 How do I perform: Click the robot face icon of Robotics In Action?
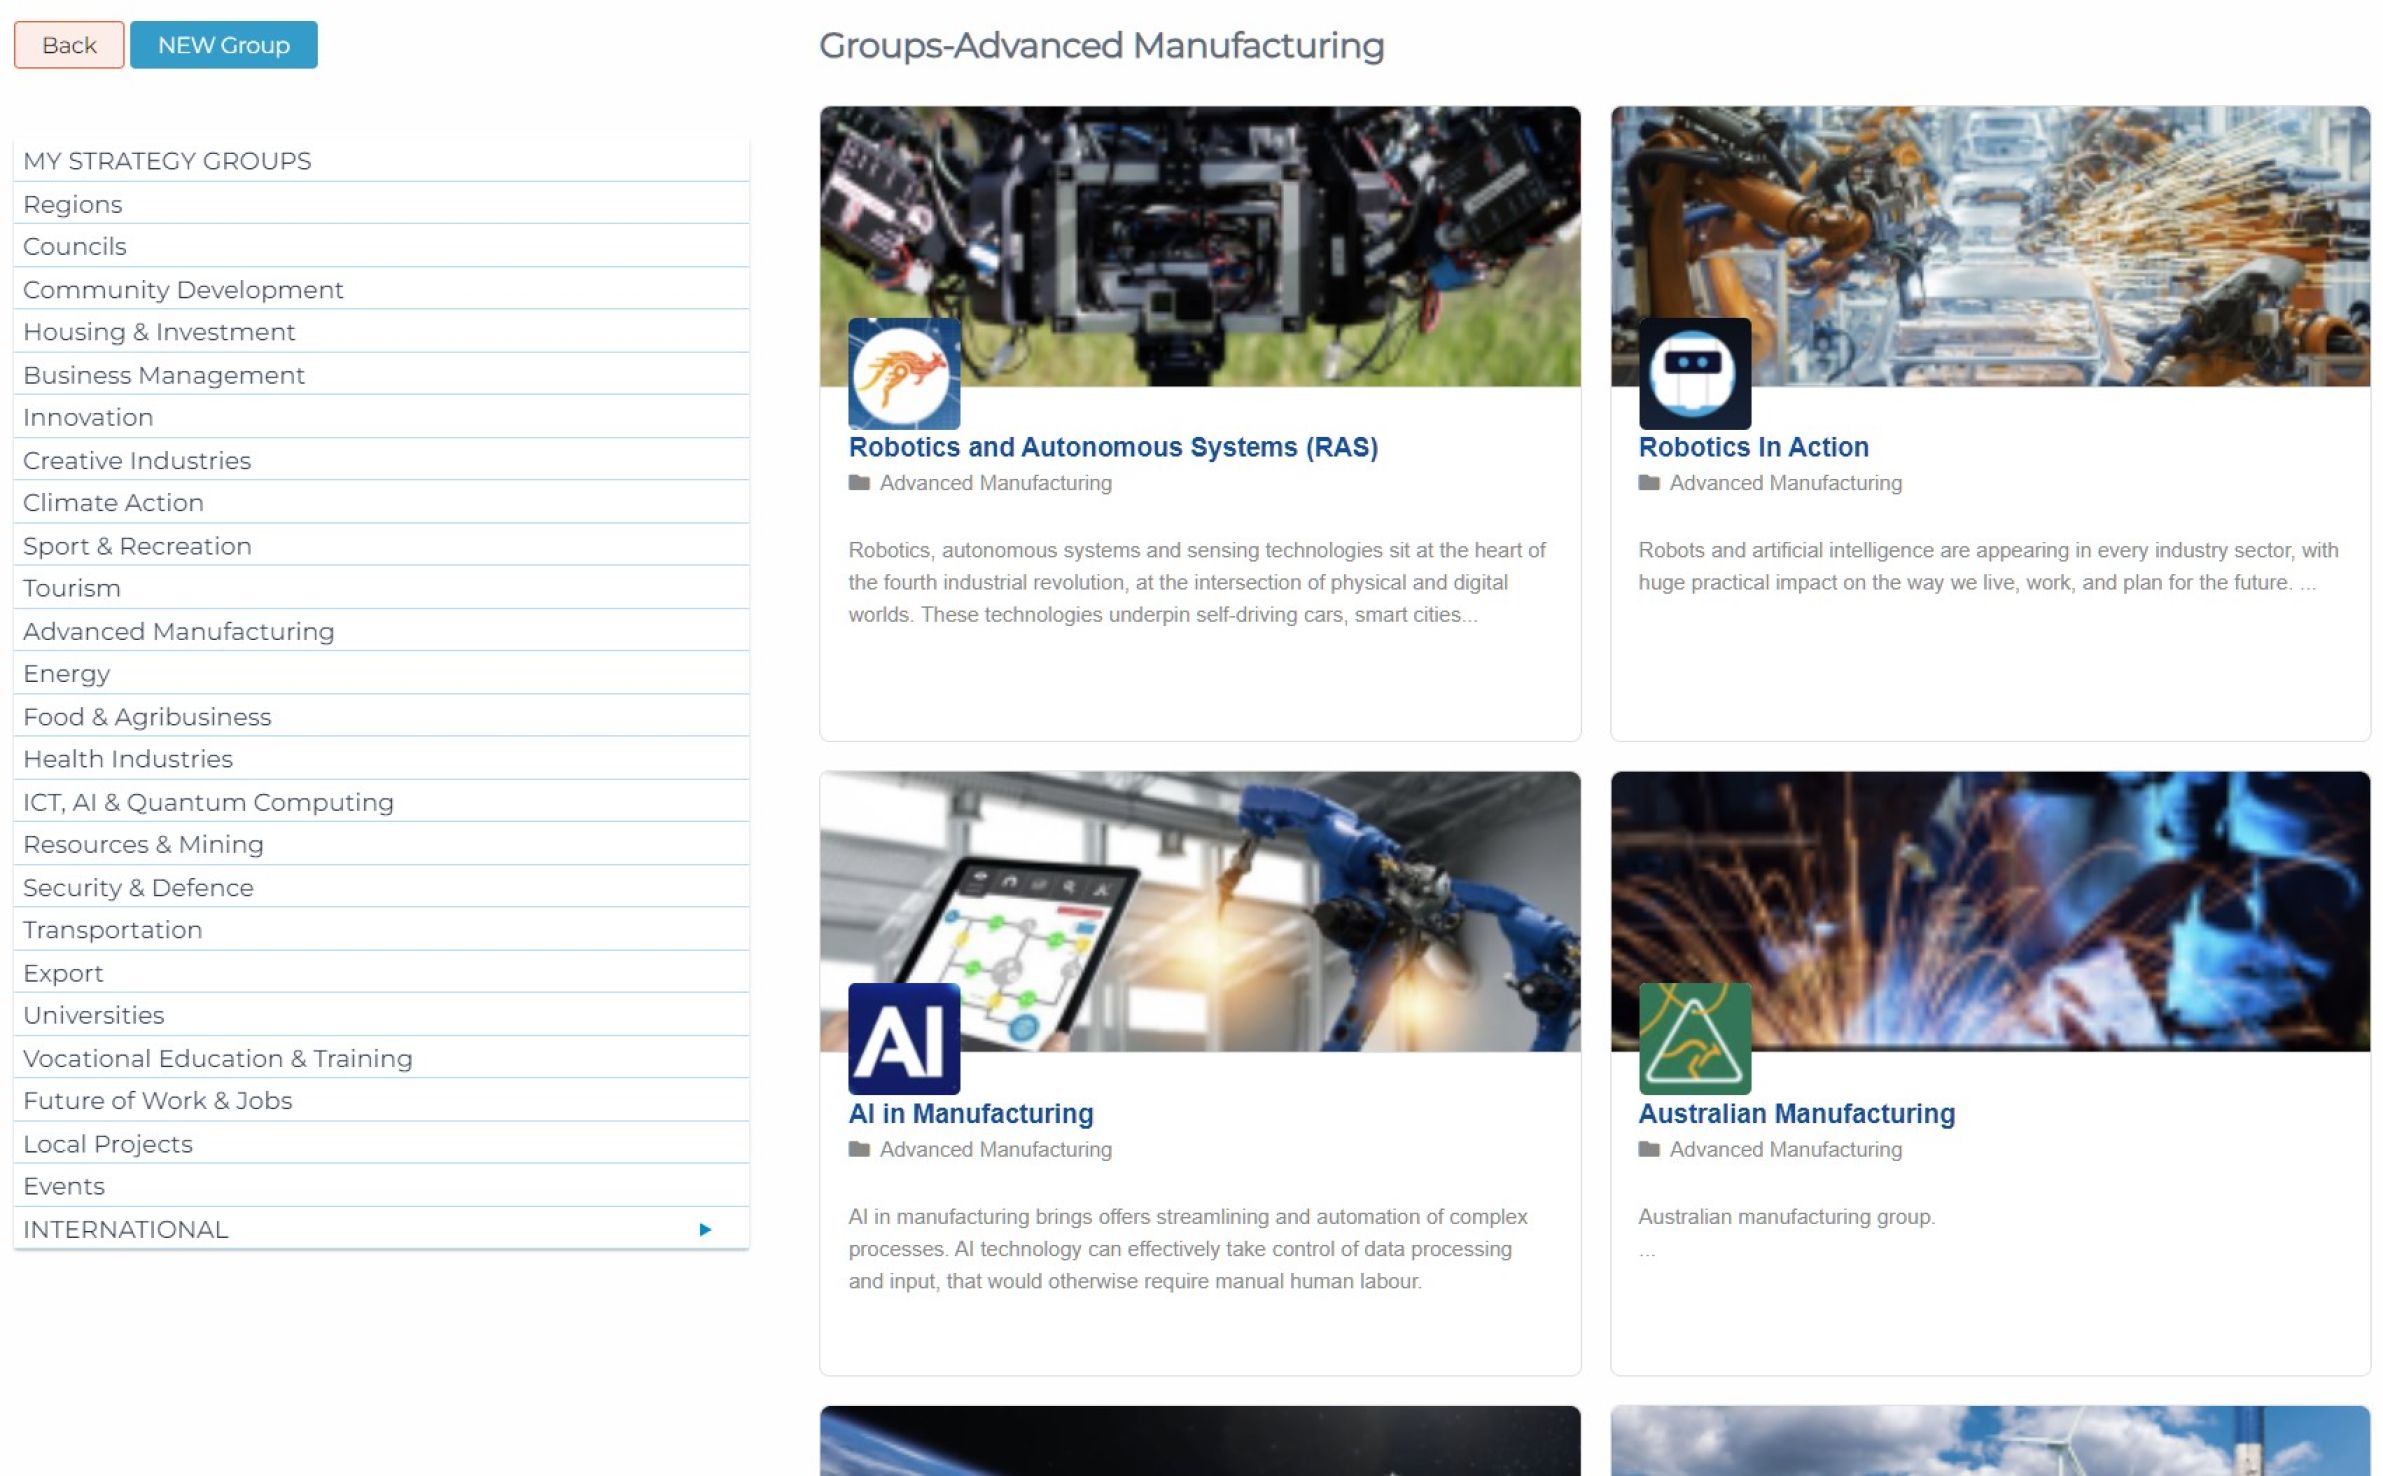1695,374
